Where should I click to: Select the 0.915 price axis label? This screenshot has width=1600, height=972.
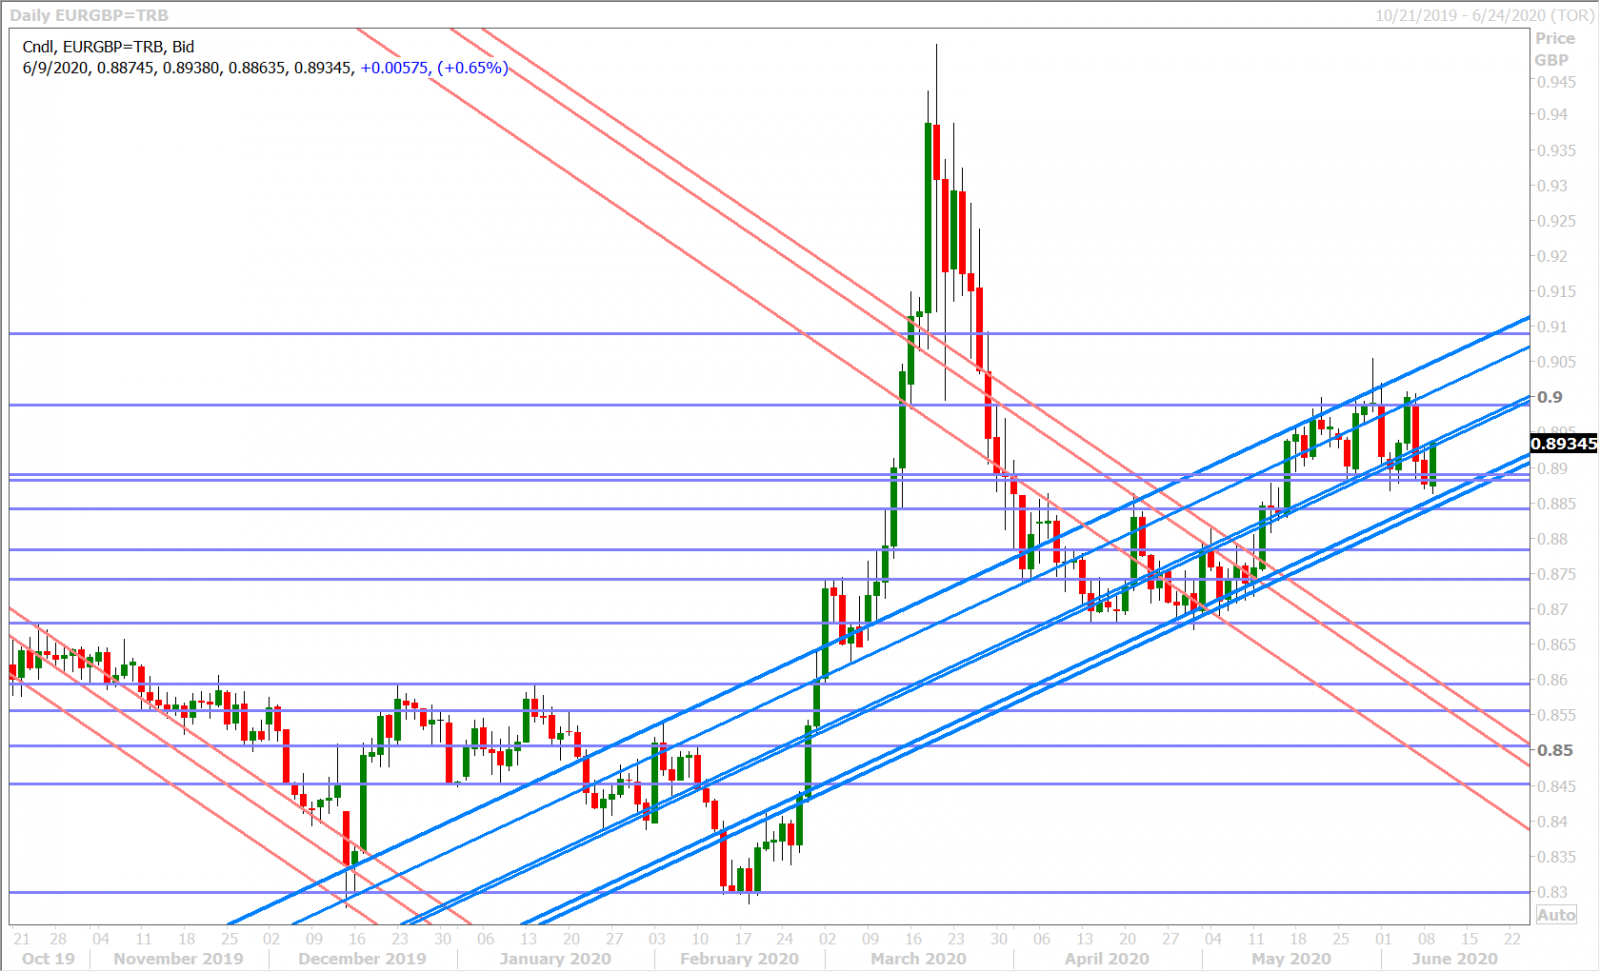tap(1556, 292)
